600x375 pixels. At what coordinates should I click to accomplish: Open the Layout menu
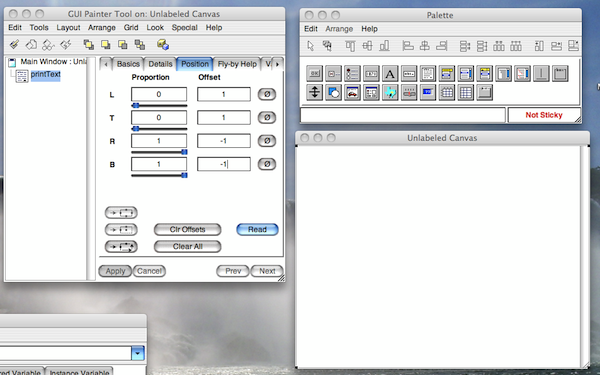pos(68,28)
